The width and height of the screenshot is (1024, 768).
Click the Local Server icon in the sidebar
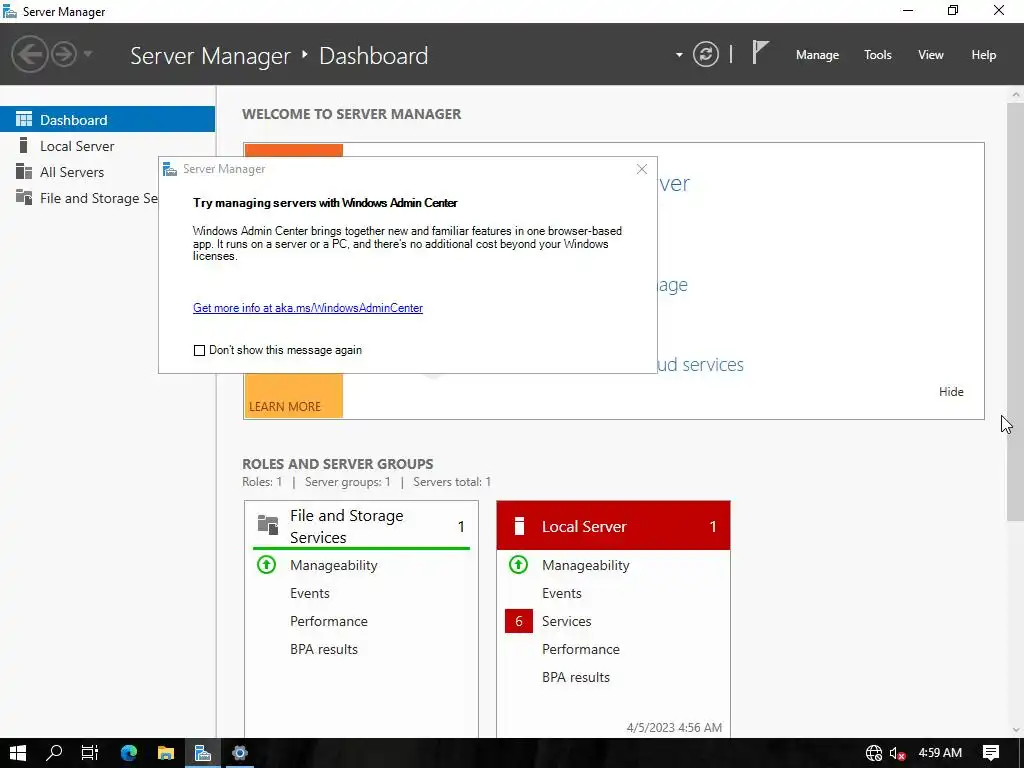pyautogui.click(x=24, y=146)
